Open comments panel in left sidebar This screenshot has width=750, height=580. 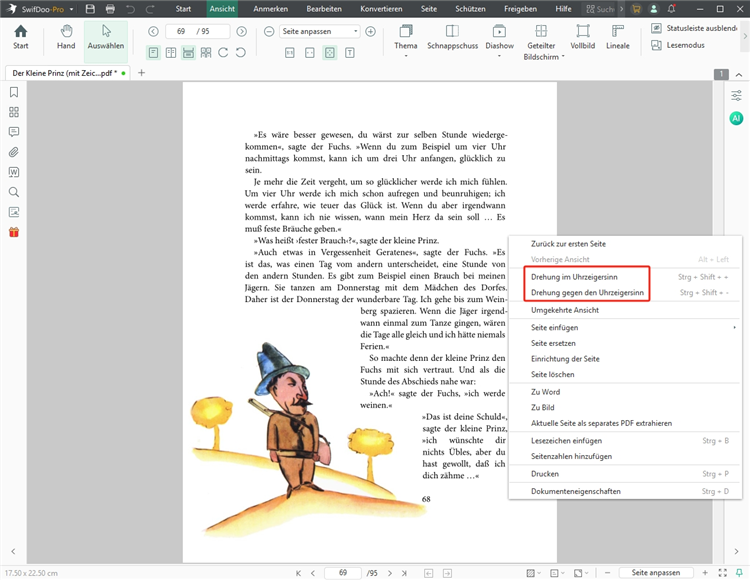(14, 132)
